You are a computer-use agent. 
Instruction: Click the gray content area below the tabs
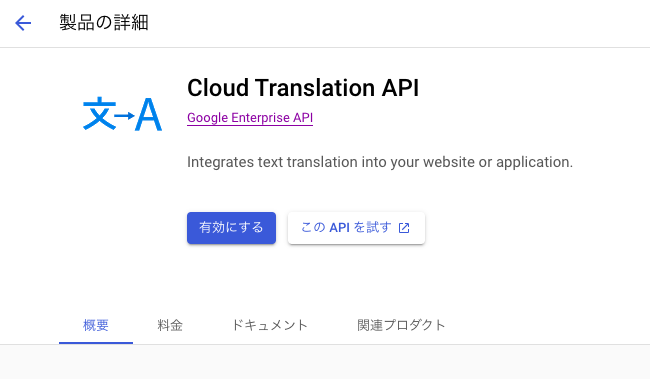pyautogui.click(x=325, y=362)
